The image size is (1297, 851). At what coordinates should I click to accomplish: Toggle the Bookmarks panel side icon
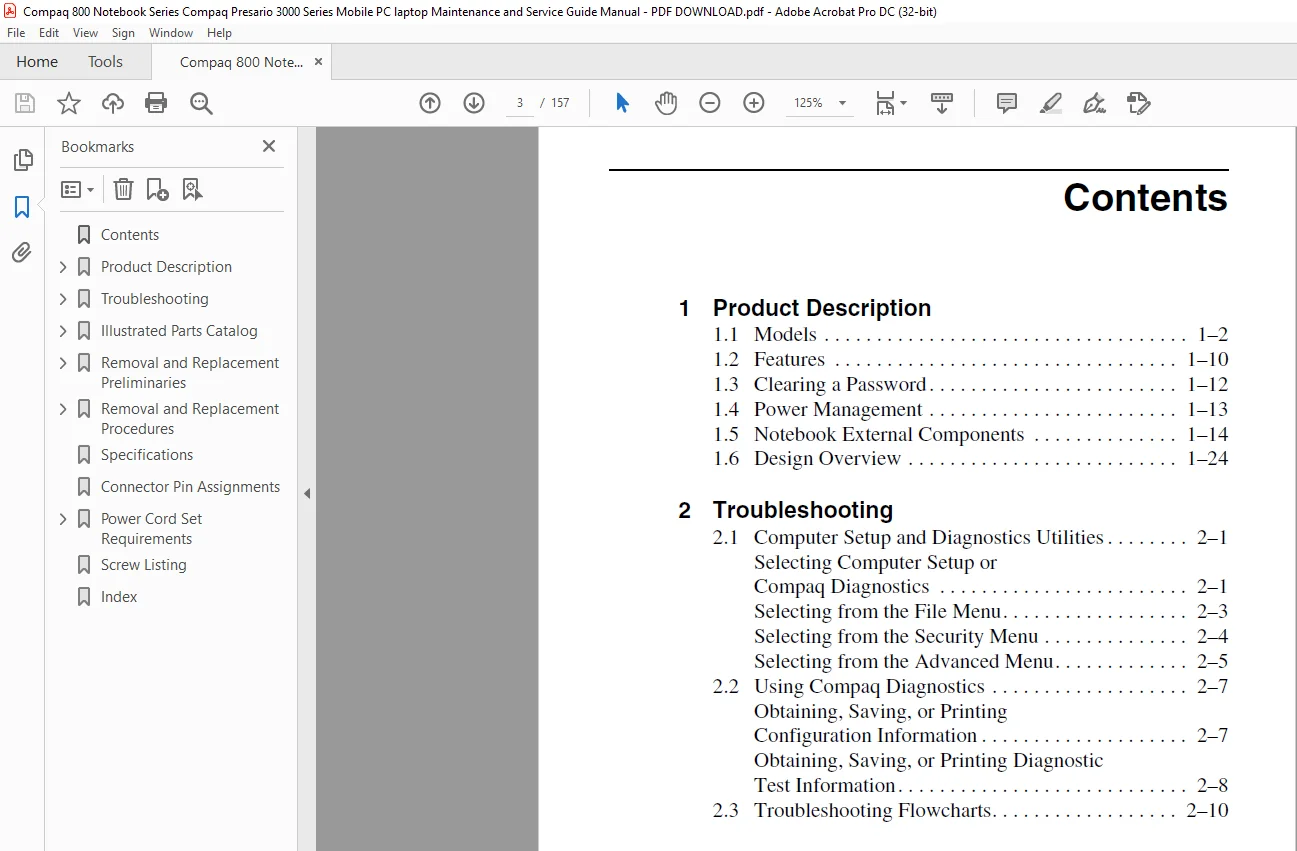coord(22,207)
